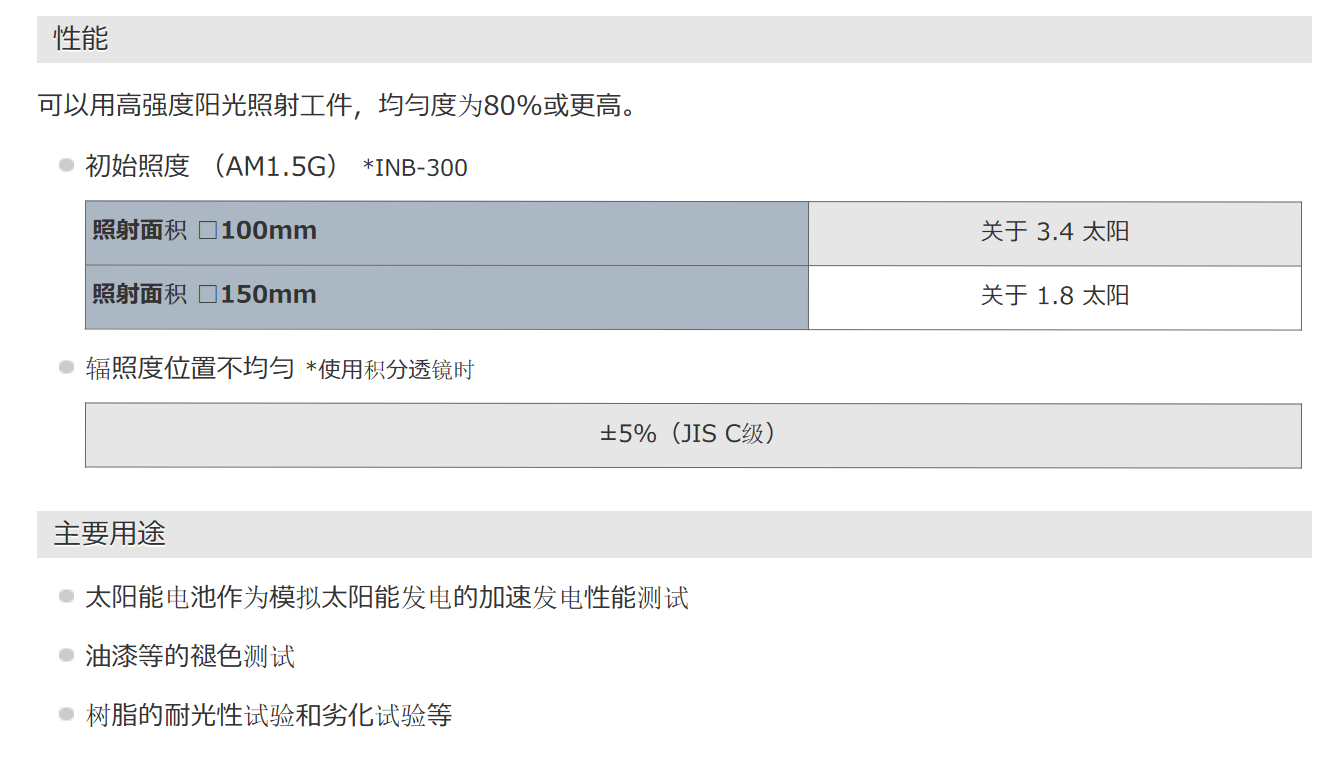Image resolution: width=1336 pixels, height=763 pixels.
Task: Click the 主要用途 section header
Action: coord(674,534)
